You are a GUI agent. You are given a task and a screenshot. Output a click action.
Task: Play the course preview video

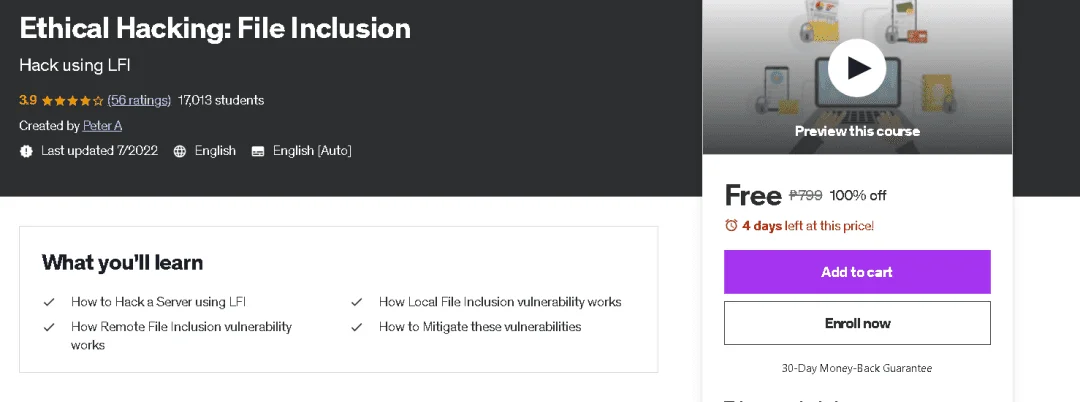[x=857, y=67]
